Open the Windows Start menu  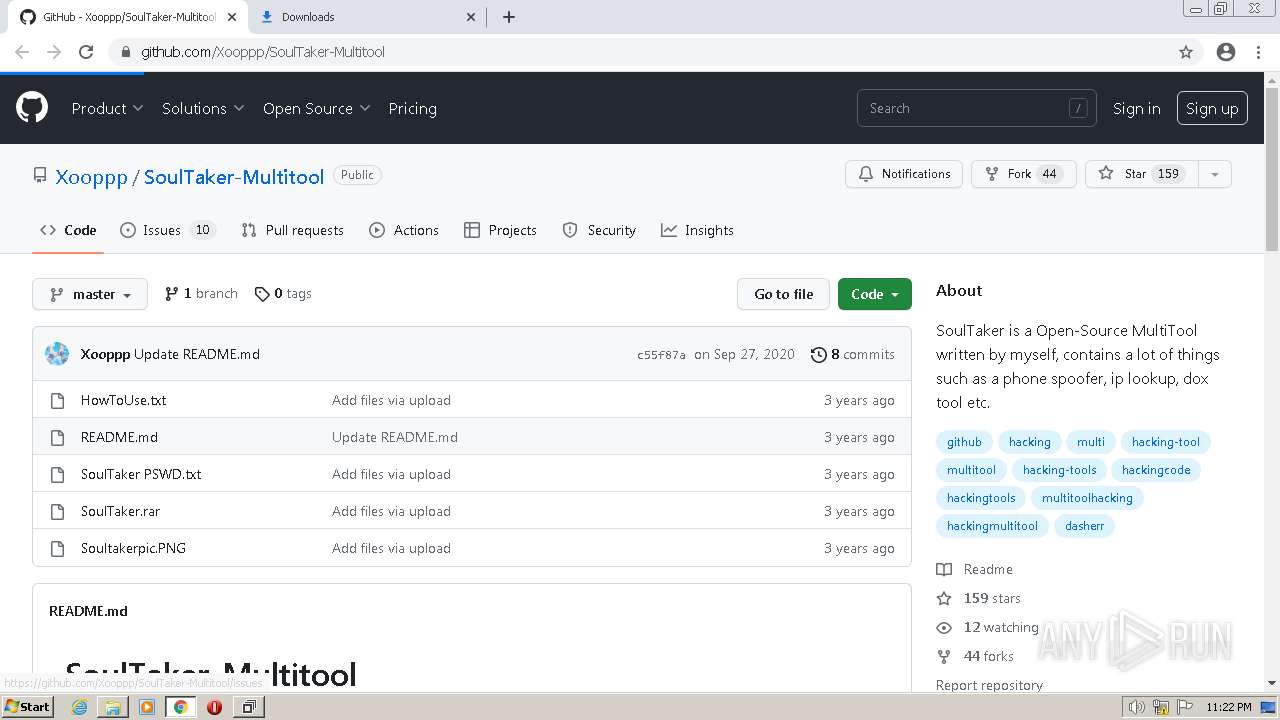[x=27, y=707]
